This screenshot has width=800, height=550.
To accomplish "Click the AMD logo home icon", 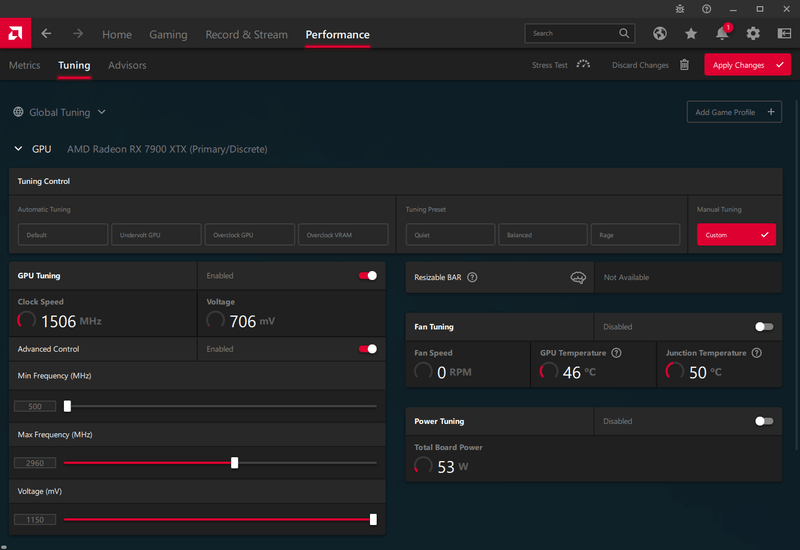I will [x=15, y=33].
